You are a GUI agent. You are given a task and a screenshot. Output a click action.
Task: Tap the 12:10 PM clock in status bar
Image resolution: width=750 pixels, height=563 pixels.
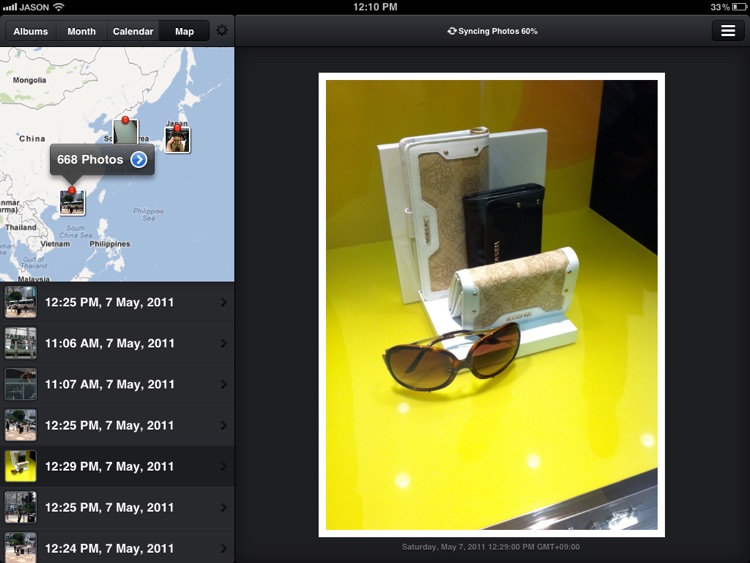tap(375, 7)
